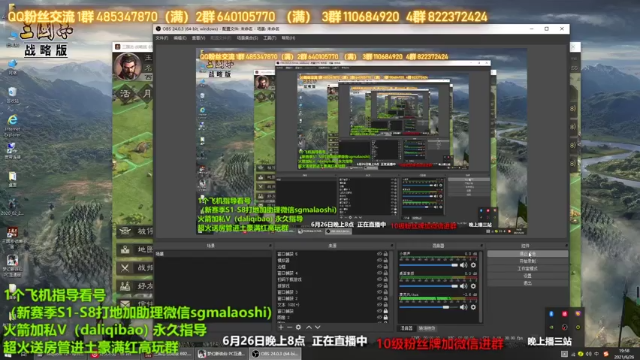This screenshot has width=640, height=360.
Task: Toggle visibility eye for 窗口捕获 4 source
Action: point(379,273)
